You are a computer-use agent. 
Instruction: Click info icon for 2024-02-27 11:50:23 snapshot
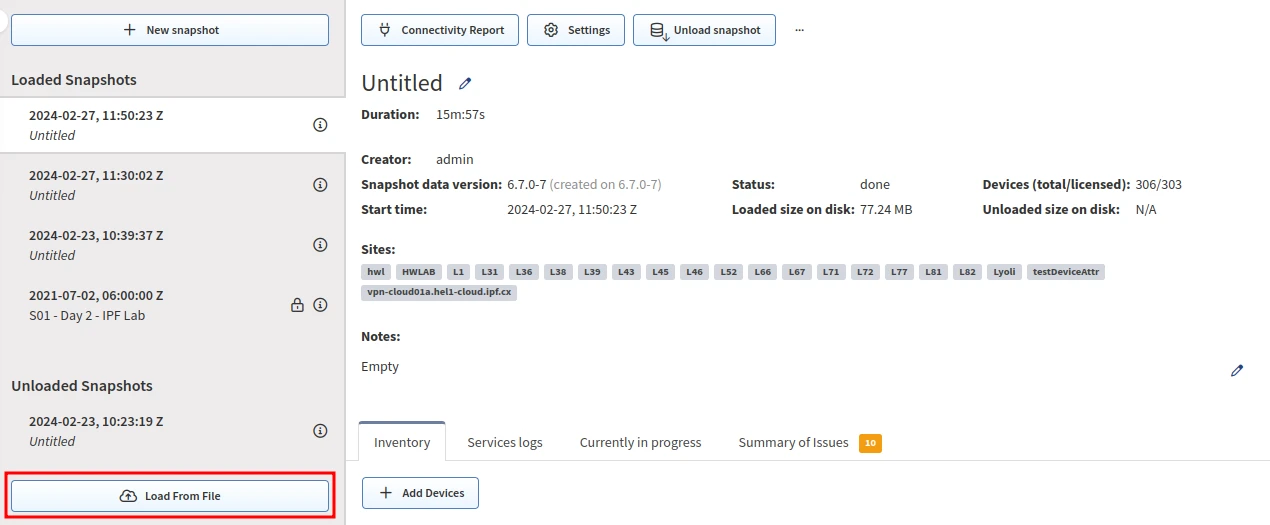tap(320, 125)
